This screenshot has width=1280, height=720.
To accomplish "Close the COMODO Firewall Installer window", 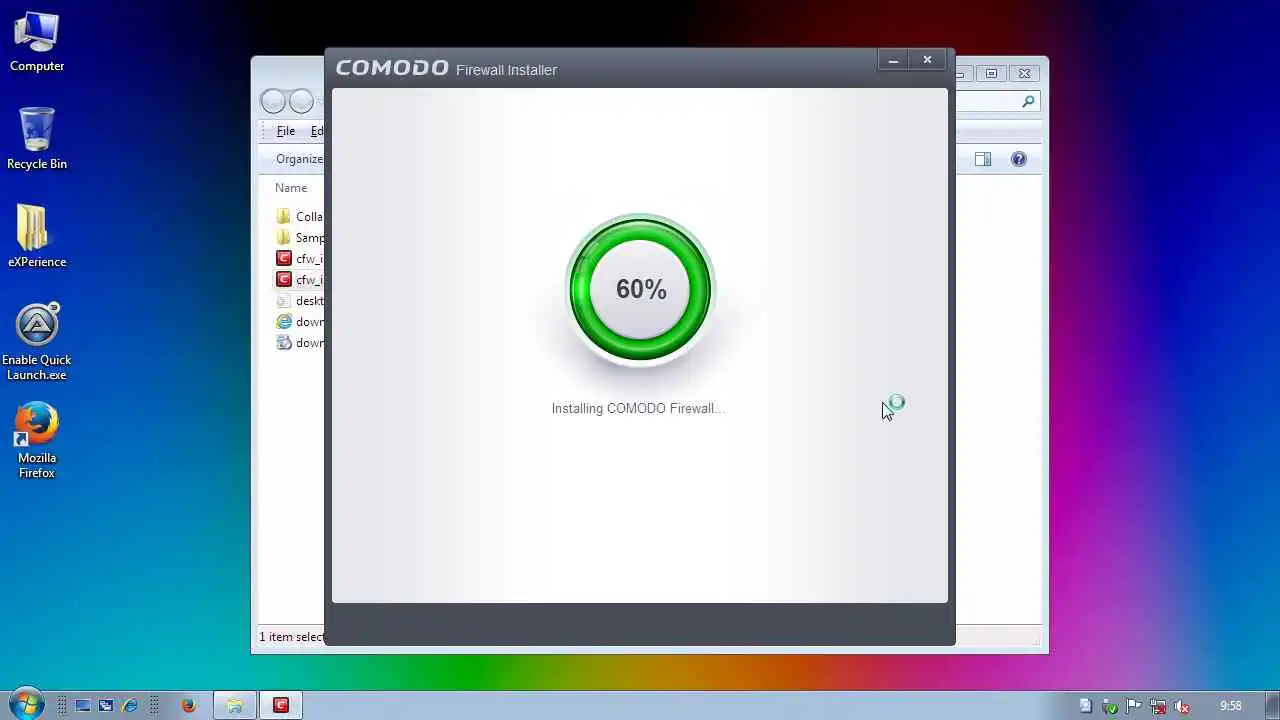I will coord(927,60).
